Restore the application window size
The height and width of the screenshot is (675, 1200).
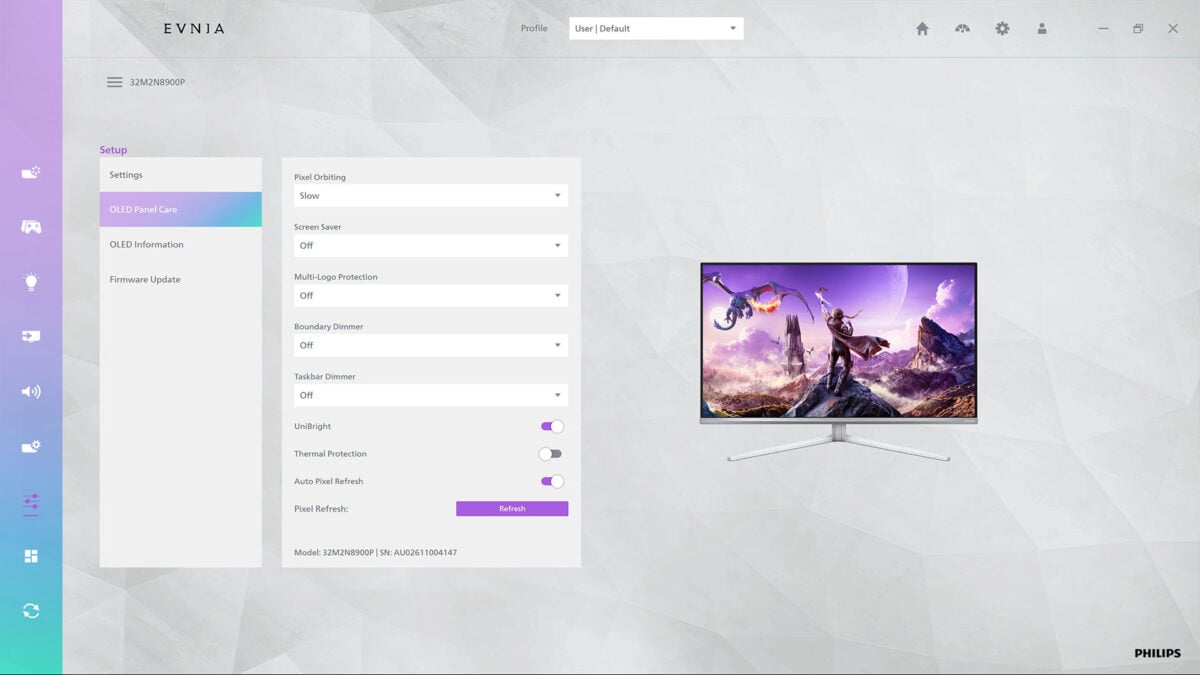(x=1138, y=29)
